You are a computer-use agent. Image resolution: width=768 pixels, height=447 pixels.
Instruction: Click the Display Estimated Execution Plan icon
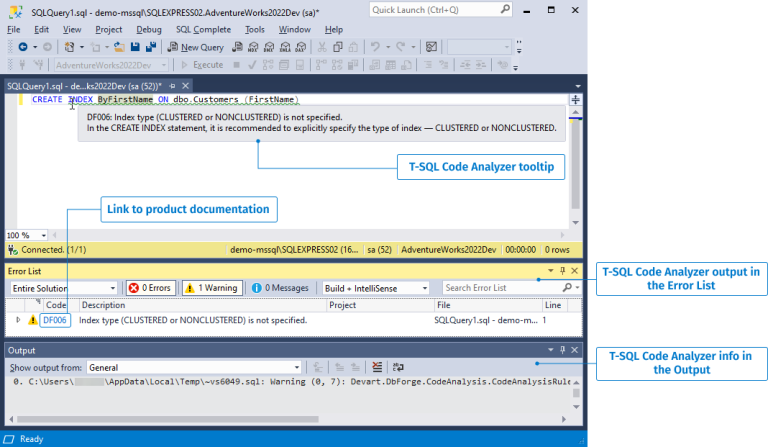[268, 65]
